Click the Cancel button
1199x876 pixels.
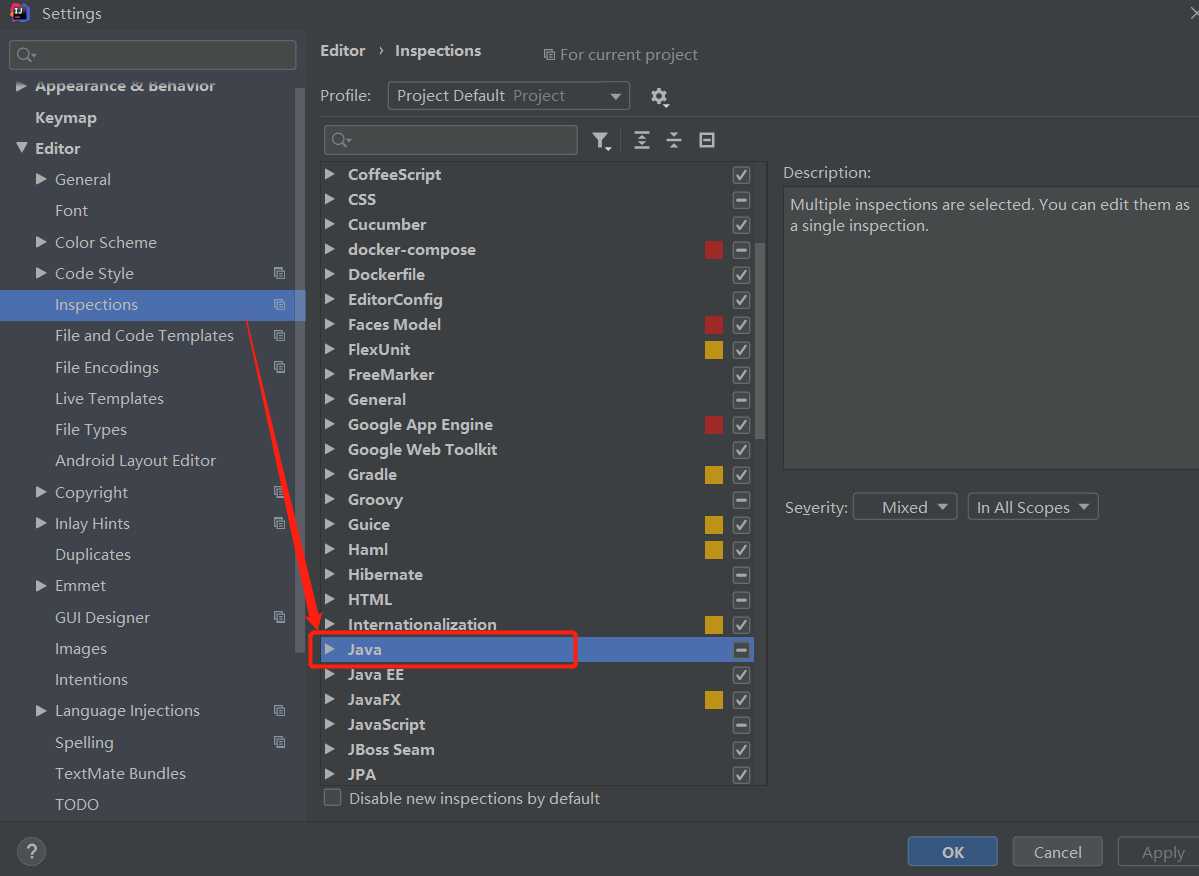click(x=1057, y=852)
